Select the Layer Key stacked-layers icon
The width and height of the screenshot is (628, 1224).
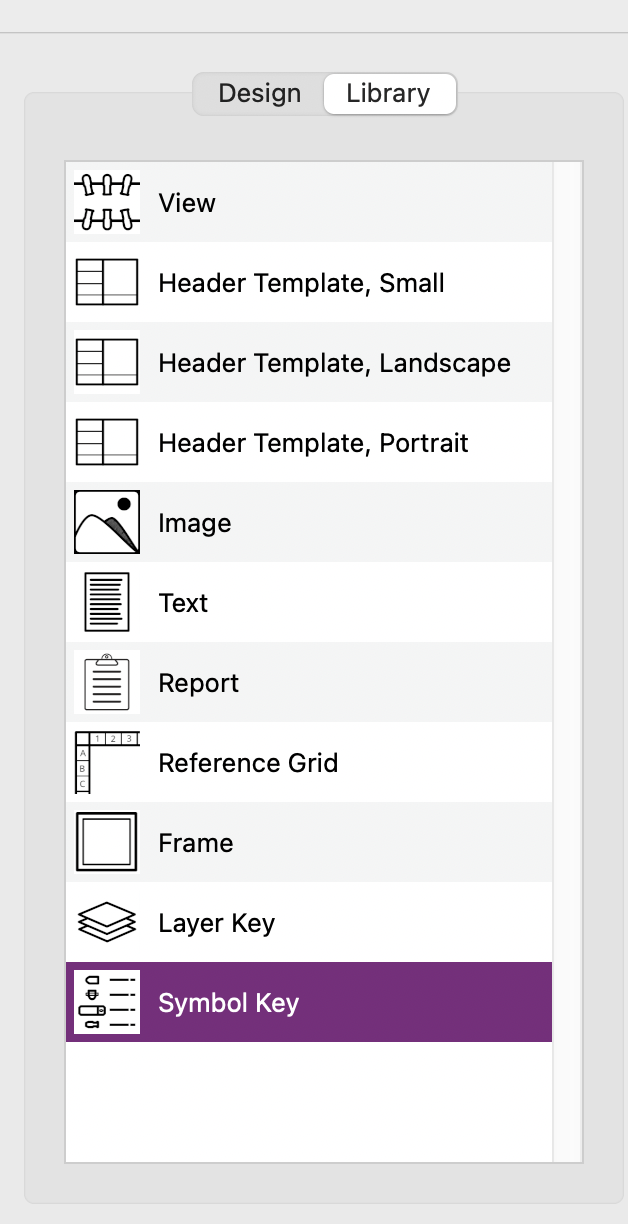click(x=107, y=923)
